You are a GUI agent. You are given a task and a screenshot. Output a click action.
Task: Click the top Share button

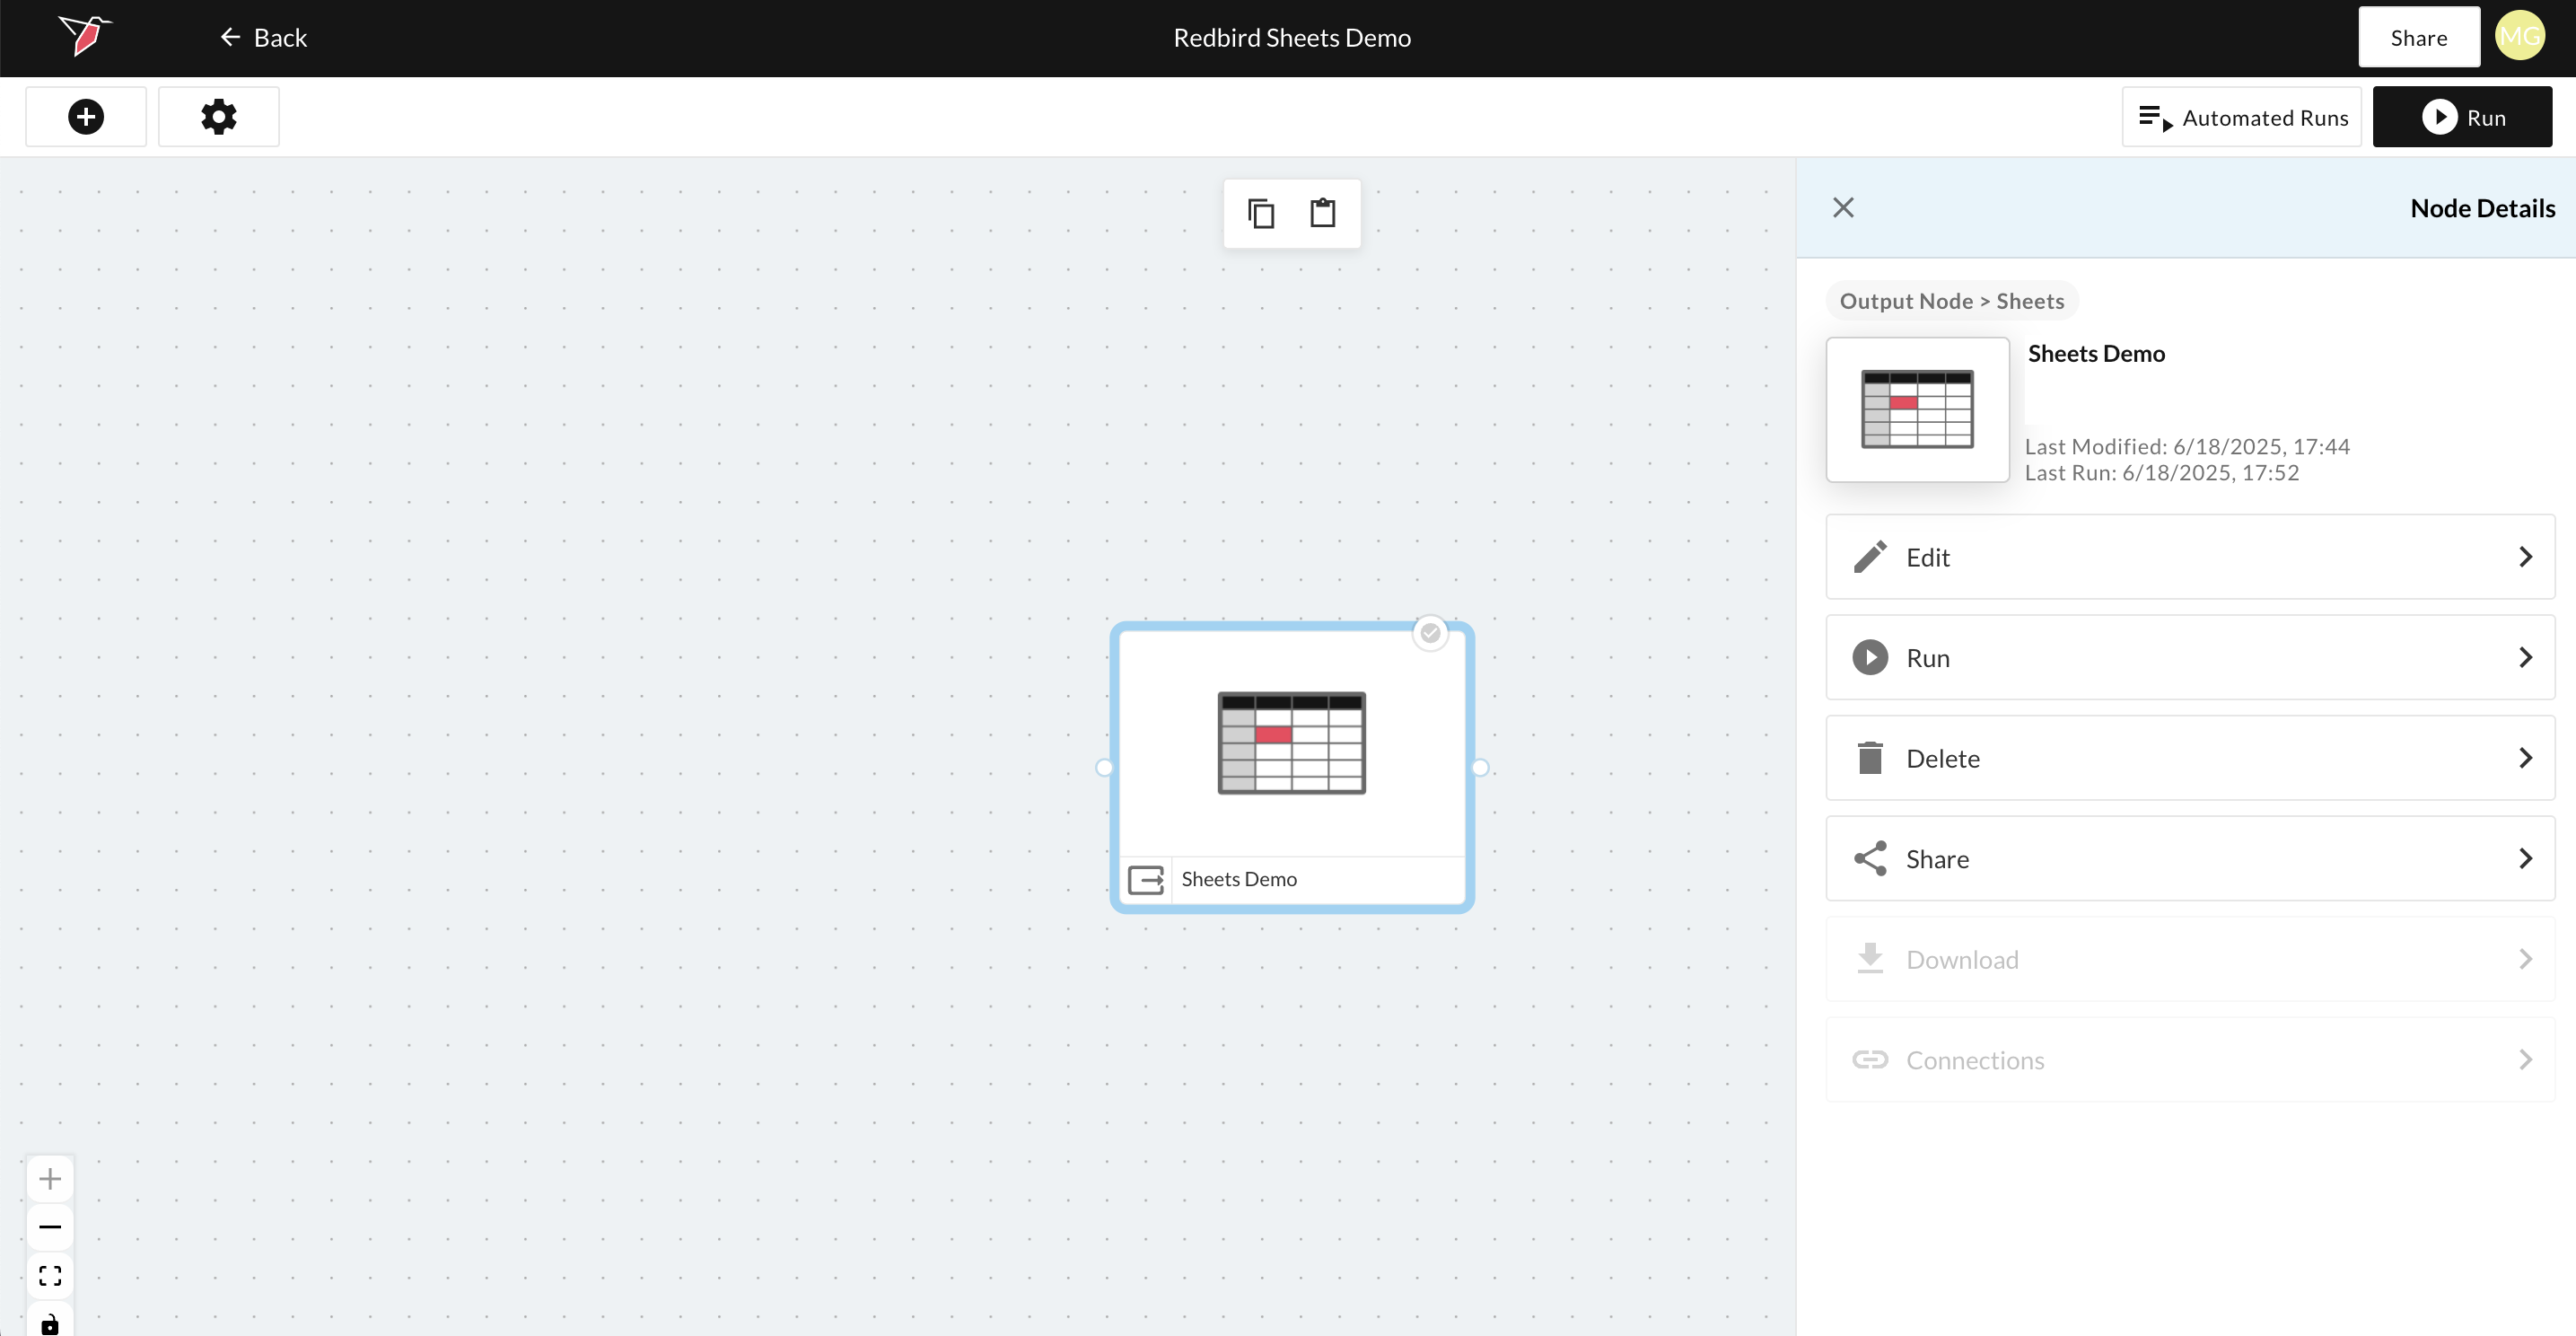pos(2418,38)
